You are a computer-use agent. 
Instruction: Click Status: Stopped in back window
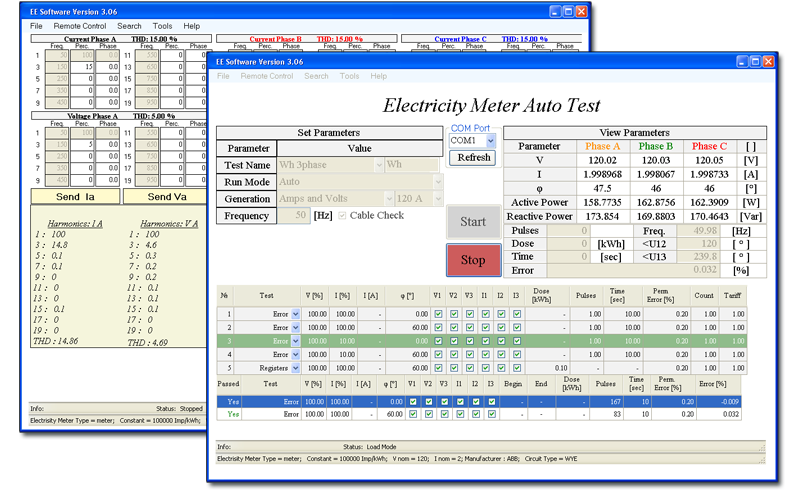pos(179,408)
